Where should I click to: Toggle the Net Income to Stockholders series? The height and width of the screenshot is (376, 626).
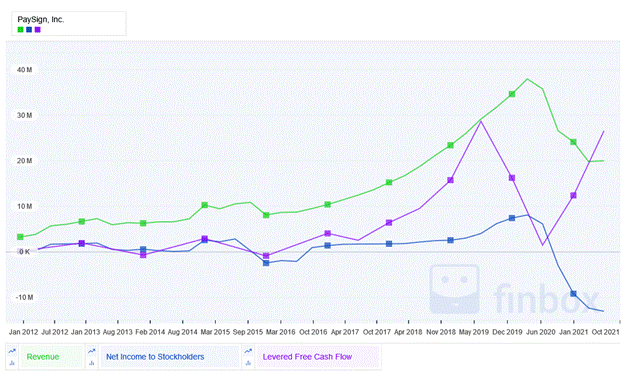point(169,357)
